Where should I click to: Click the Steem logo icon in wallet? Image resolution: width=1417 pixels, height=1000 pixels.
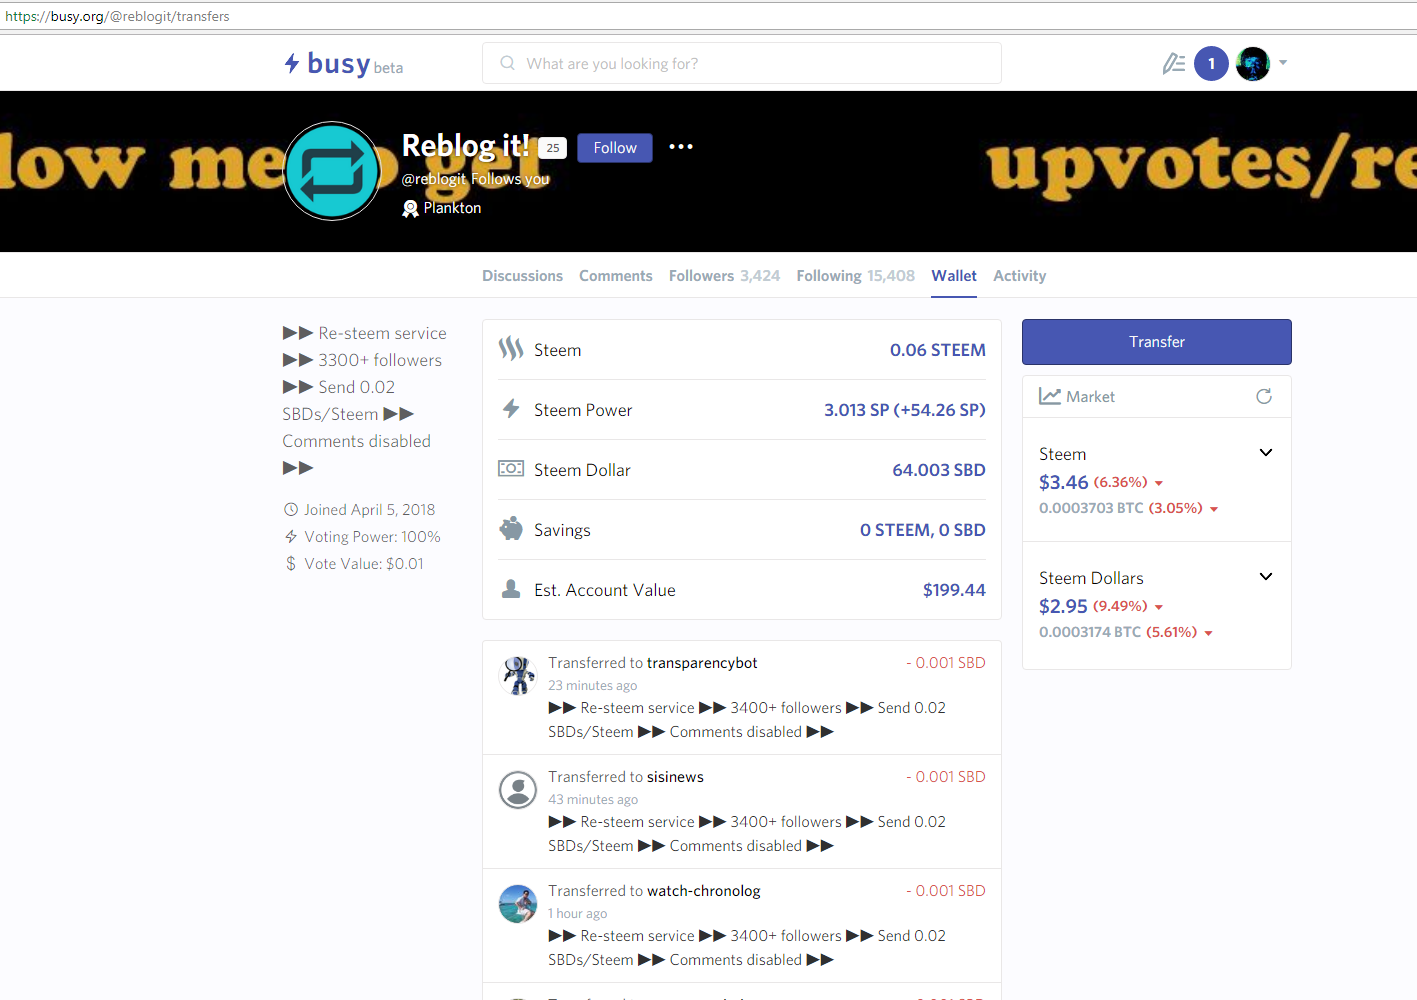511,349
